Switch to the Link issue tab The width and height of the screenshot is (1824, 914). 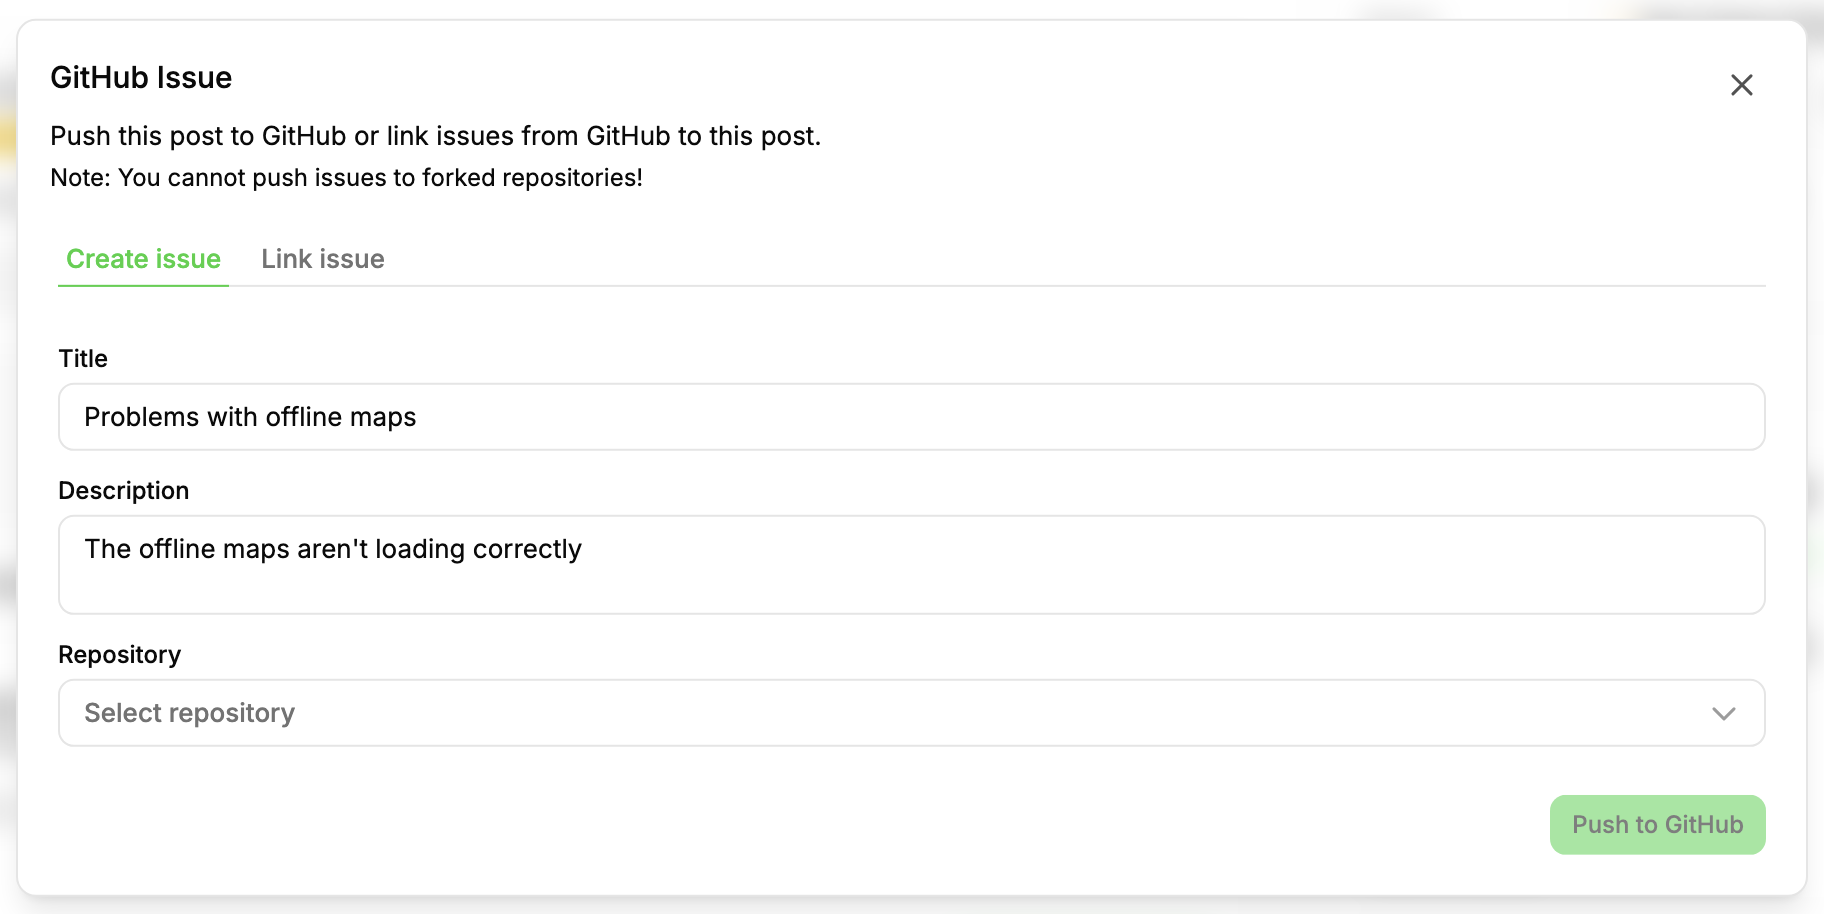[323, 259]
